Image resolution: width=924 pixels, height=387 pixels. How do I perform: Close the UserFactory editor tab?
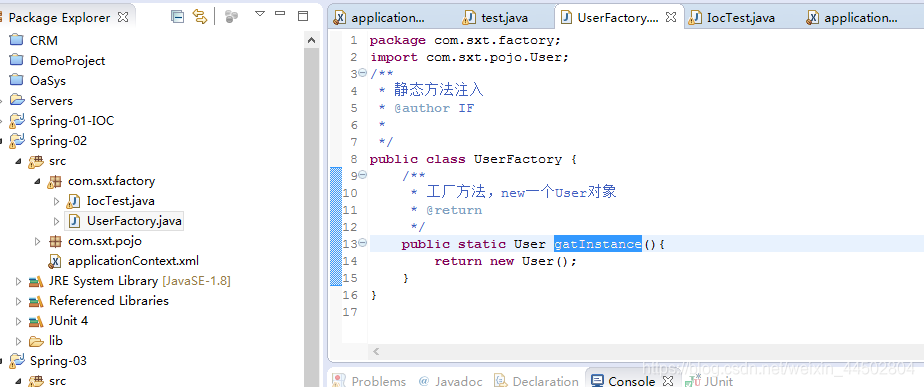671,17
